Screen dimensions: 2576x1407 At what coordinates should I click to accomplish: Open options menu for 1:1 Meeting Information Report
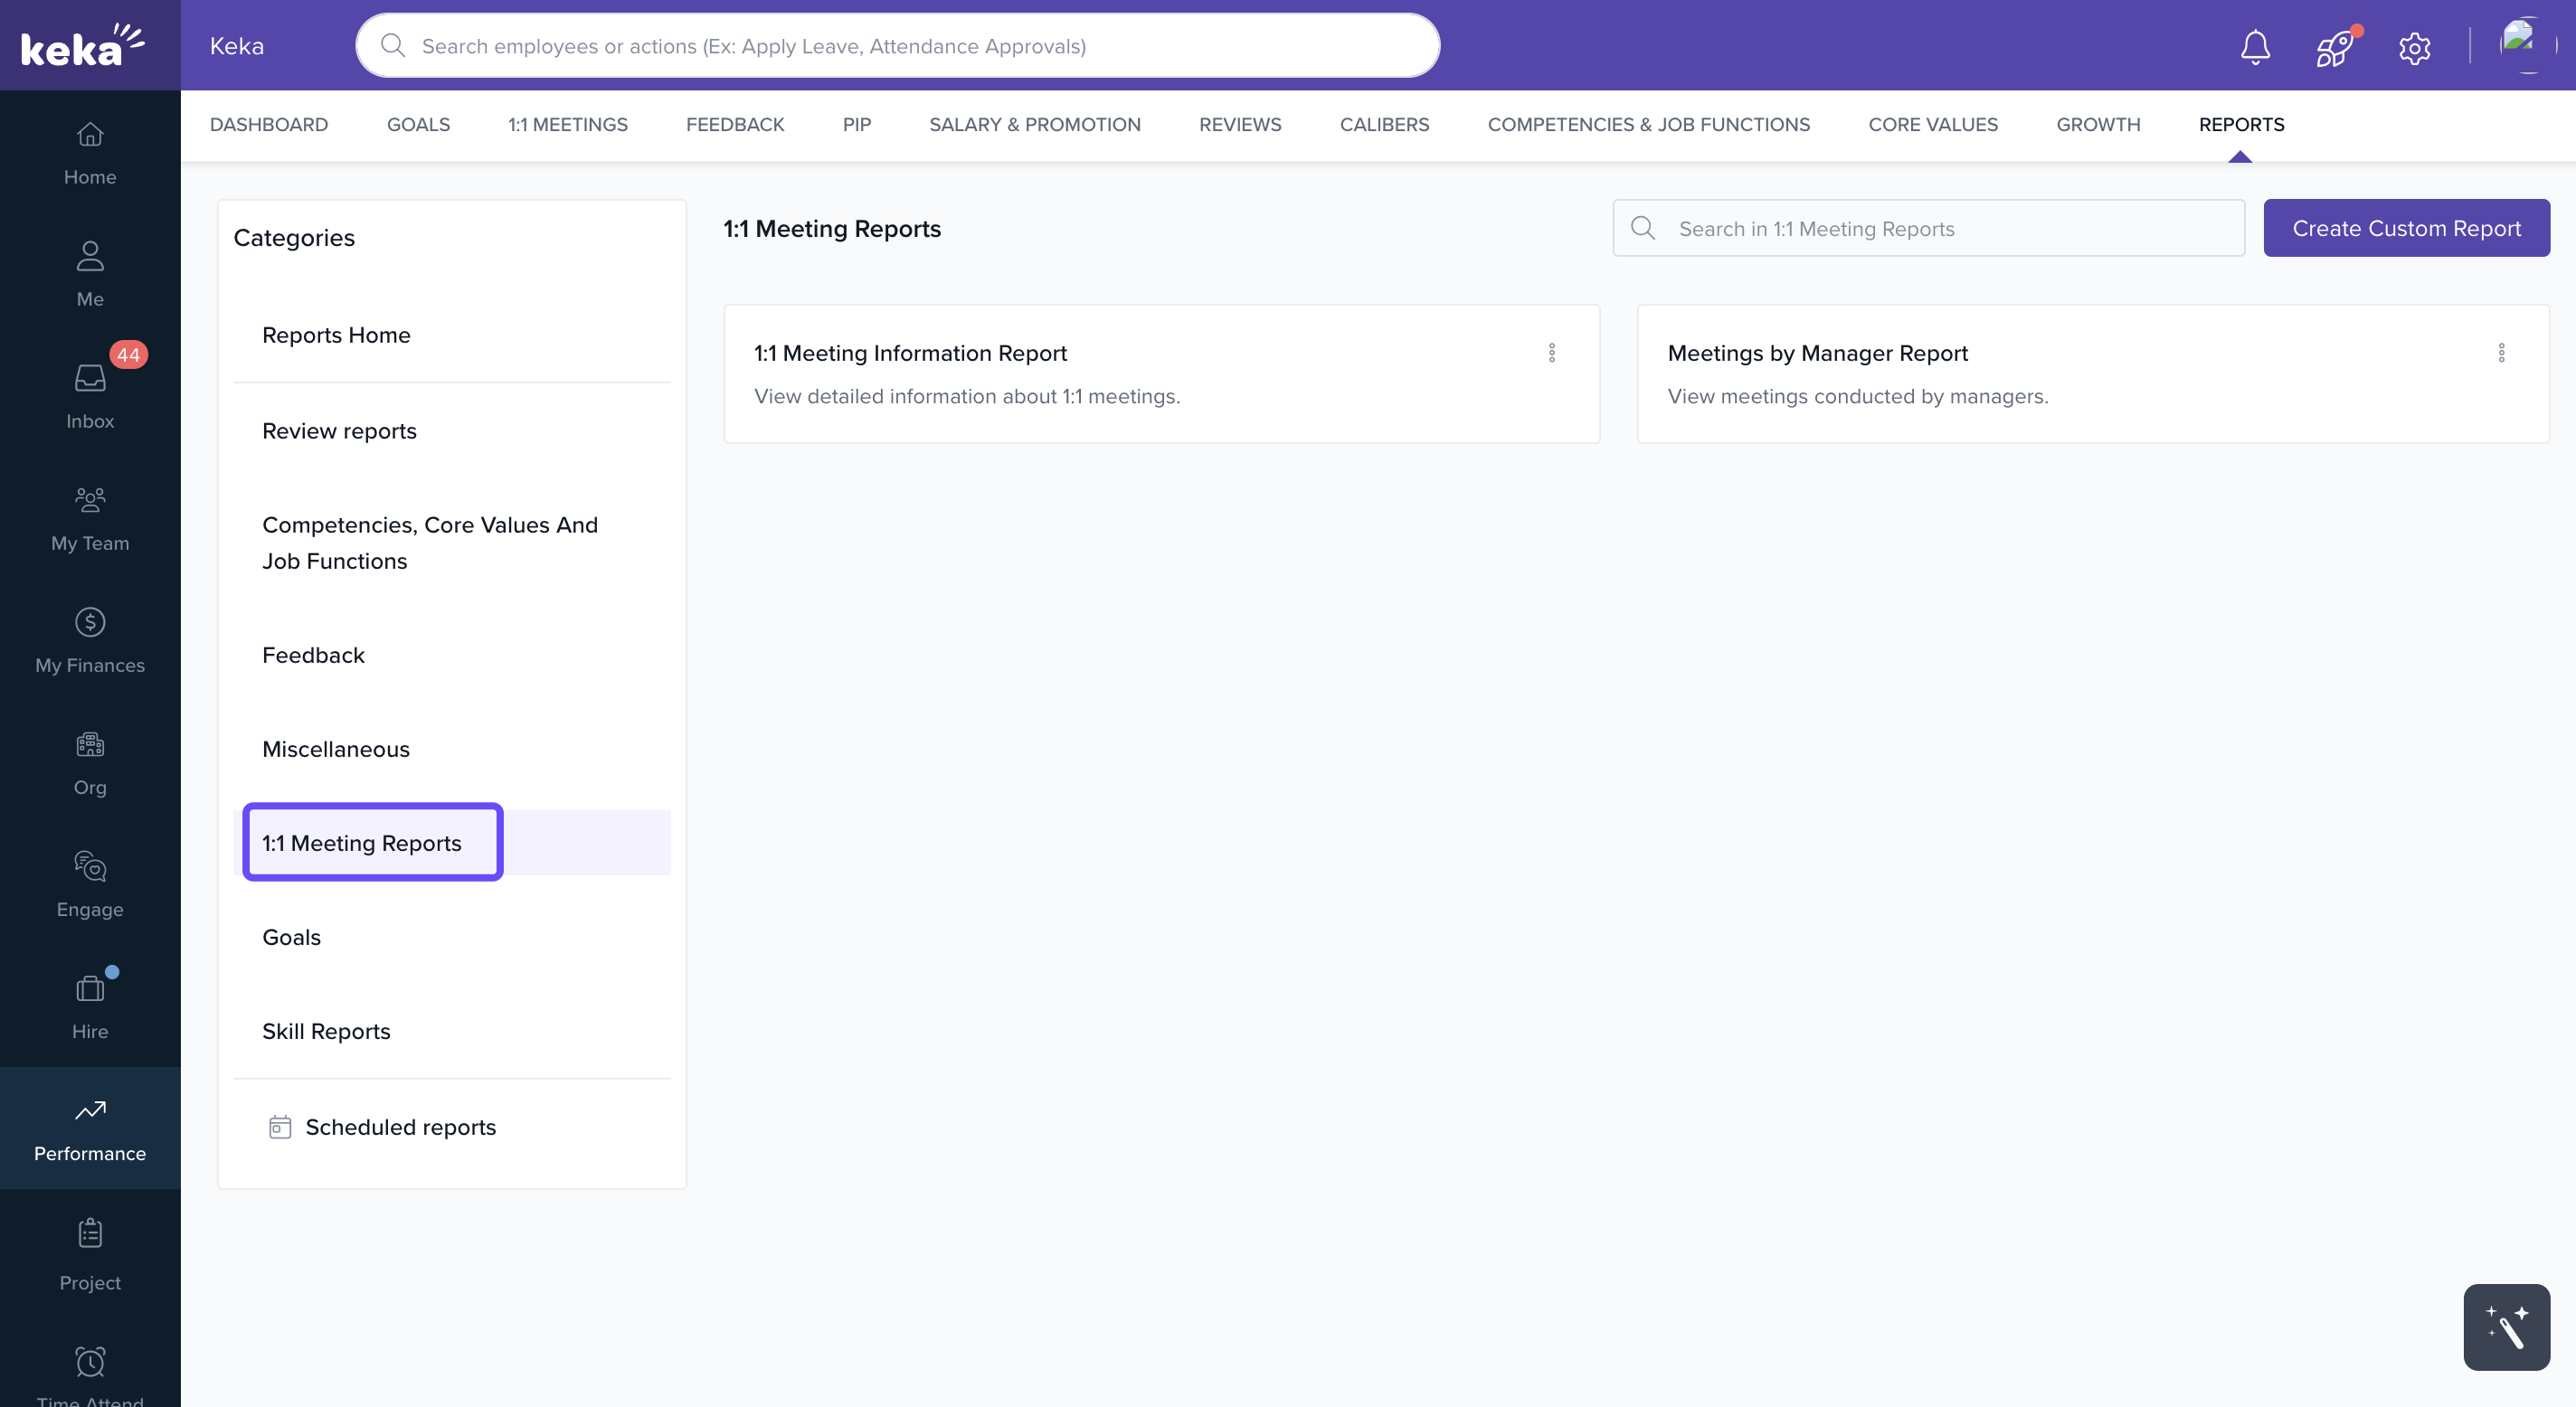(1551, 353)
